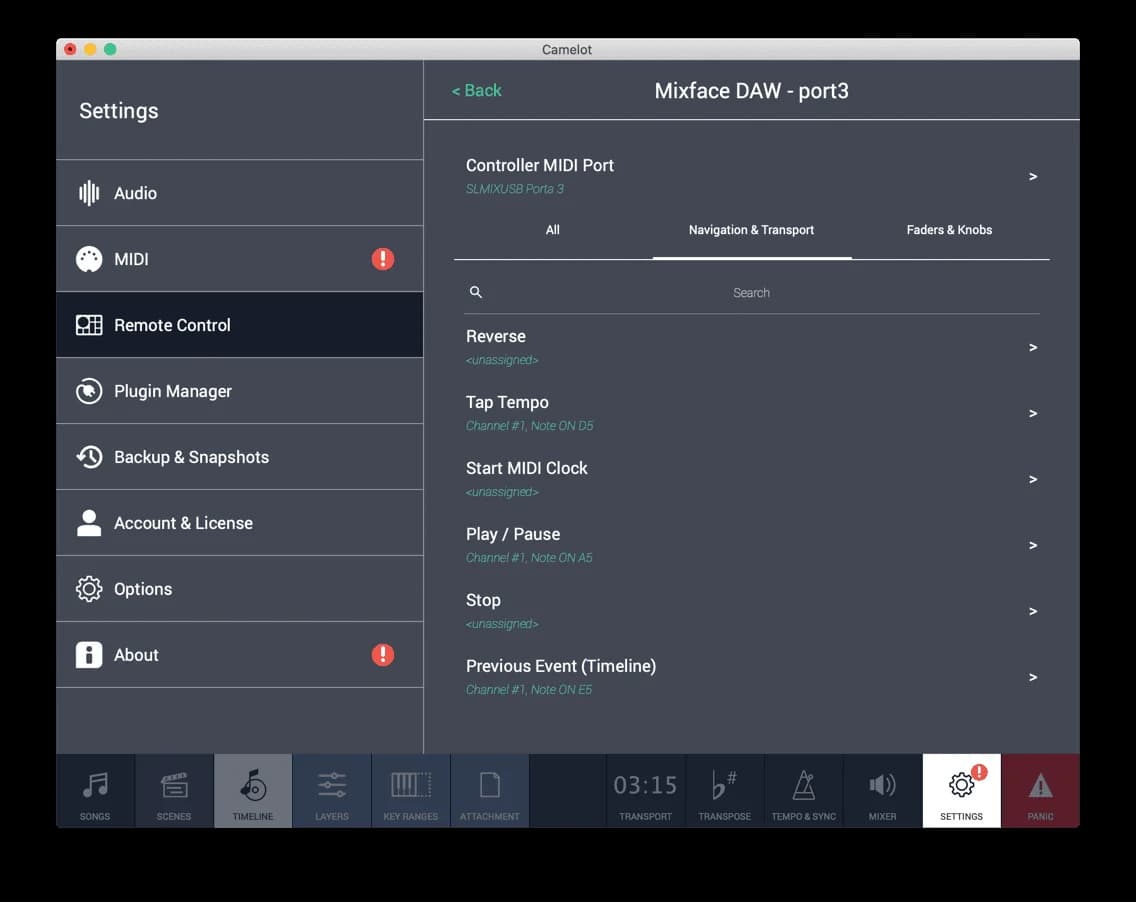The height and width of the screenshot is (902, 1136).
Task: Open the Transpose panel
Action: coord(724,790)
